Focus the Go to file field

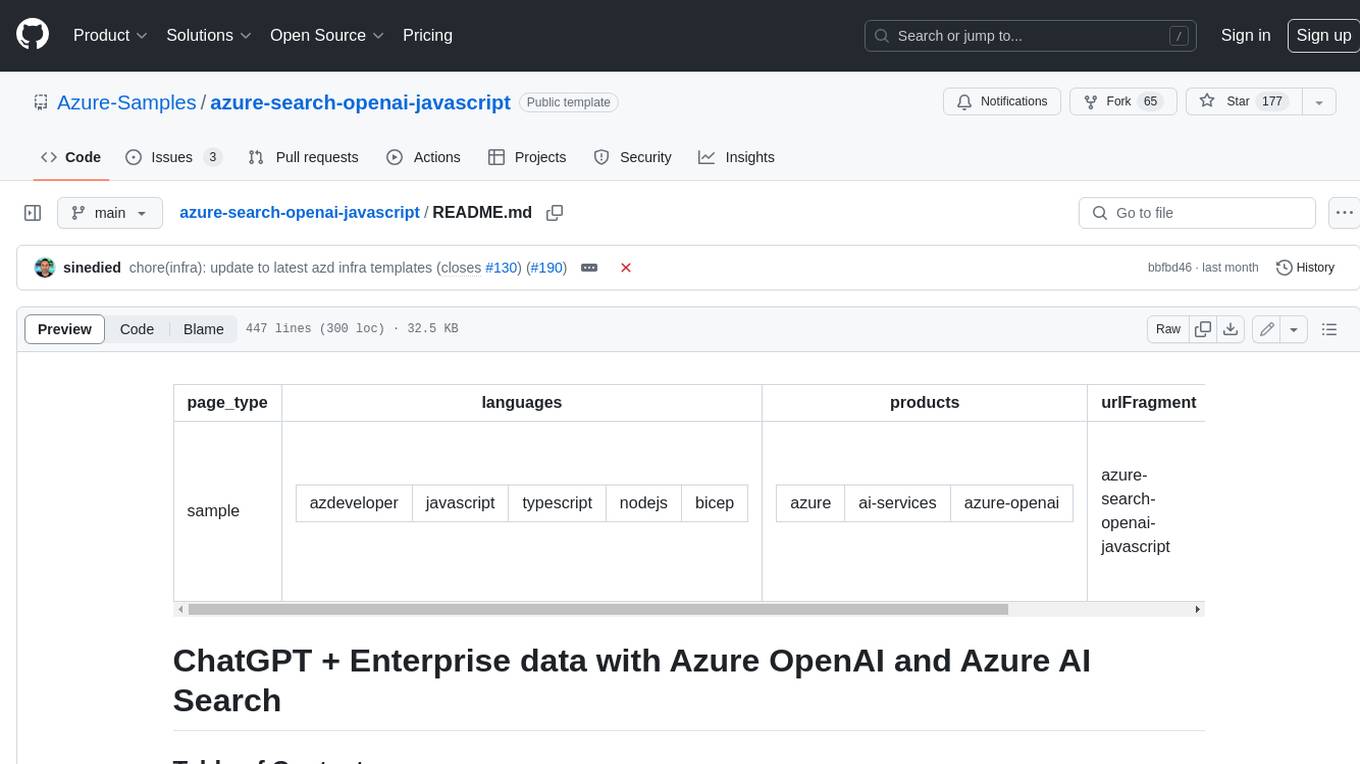(x=1197, y=213)
